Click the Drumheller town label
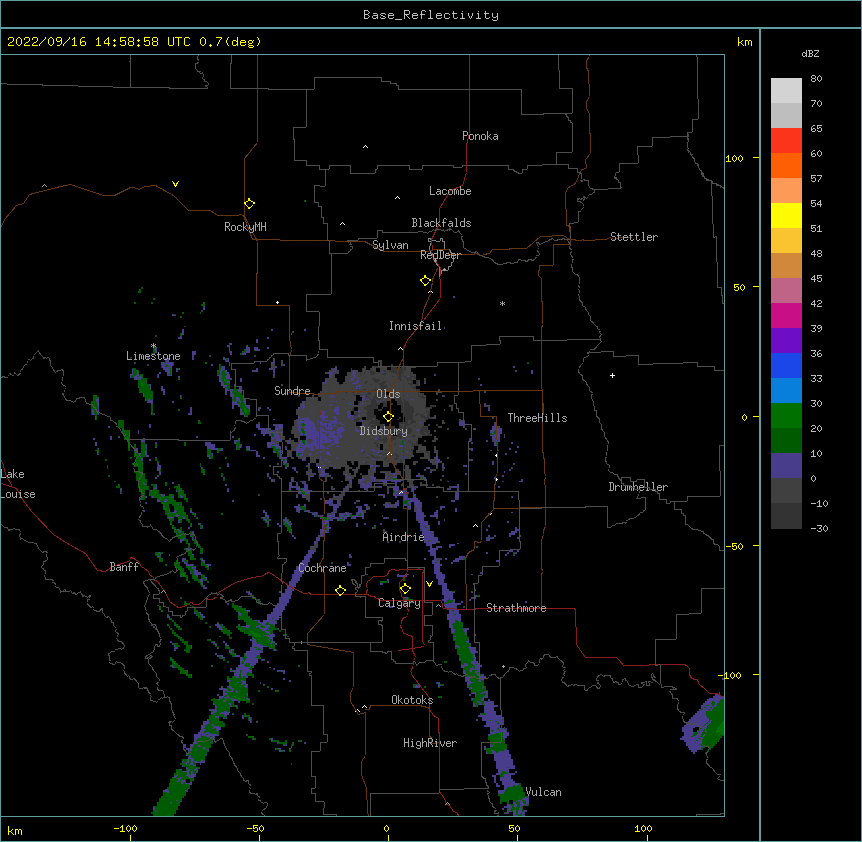Screen dimensions: 862x842 (638, 487)
